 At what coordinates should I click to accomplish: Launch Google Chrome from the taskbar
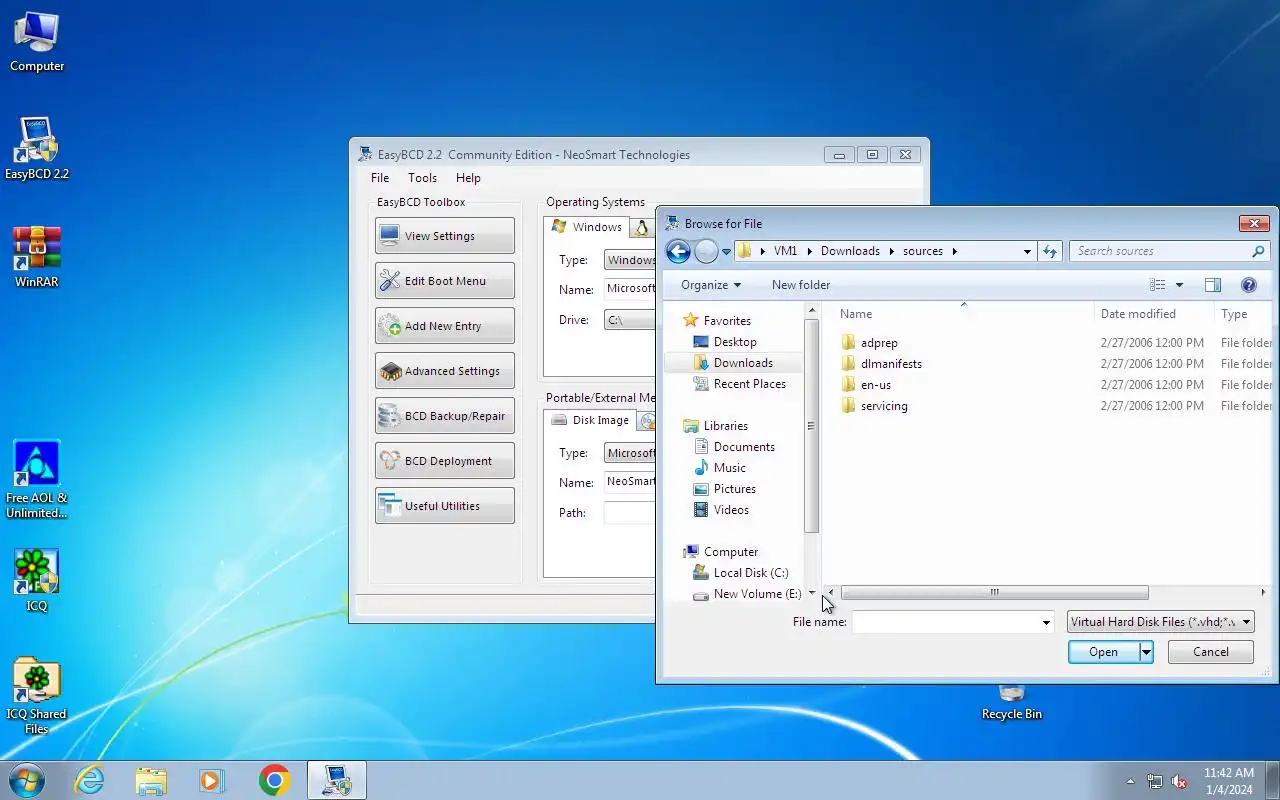click(x=274, y=780)
